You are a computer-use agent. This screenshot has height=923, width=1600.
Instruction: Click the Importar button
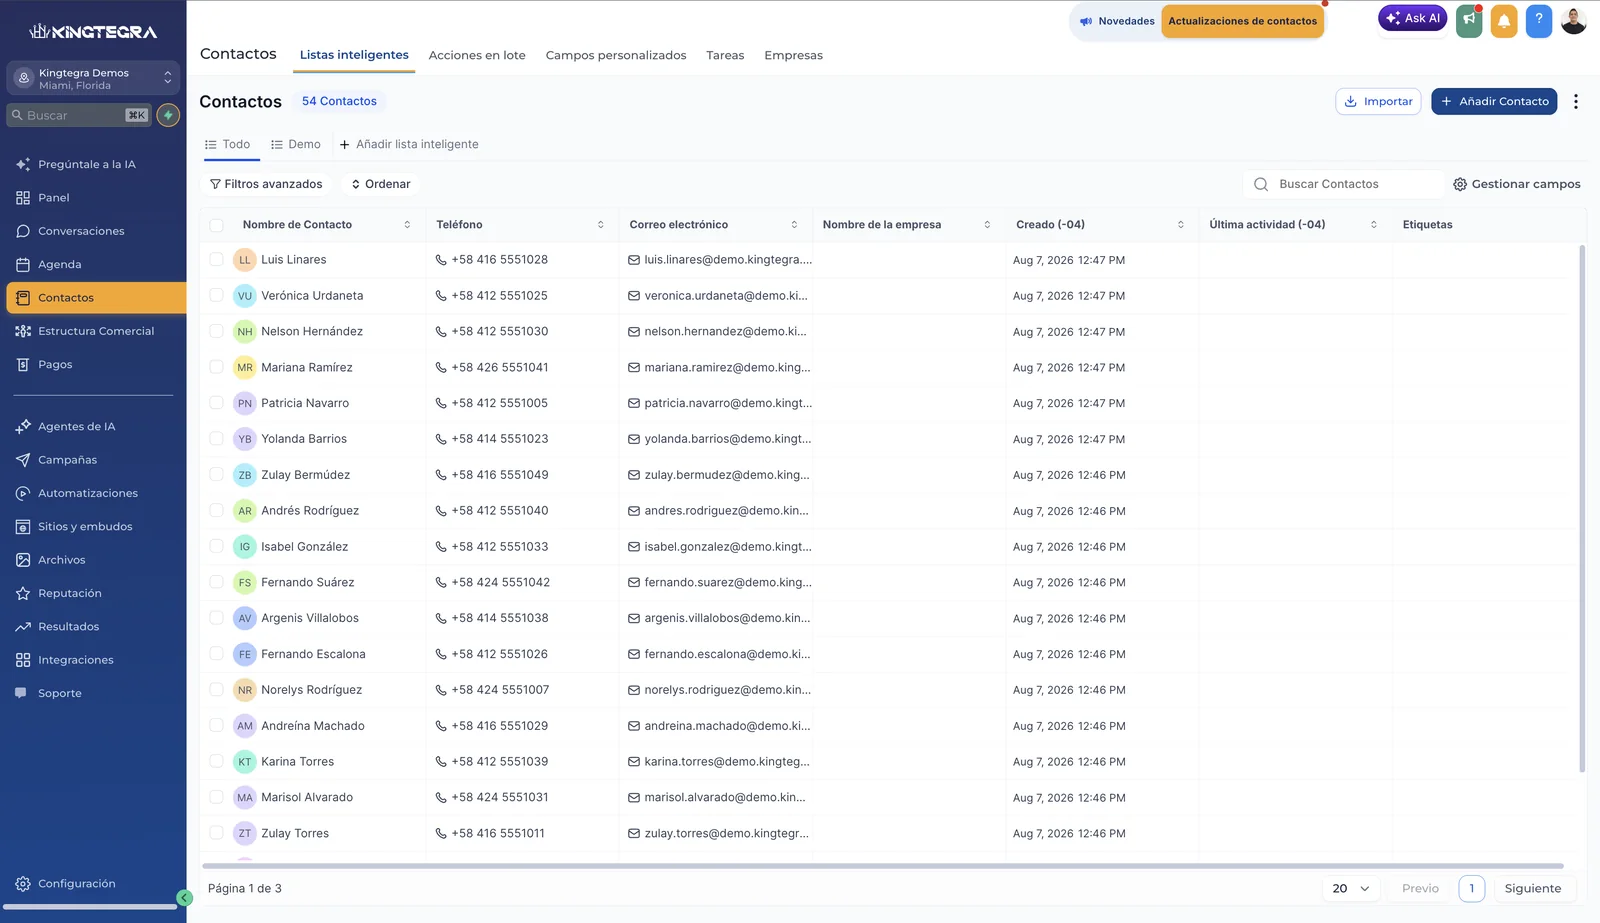click(1378, 102)
